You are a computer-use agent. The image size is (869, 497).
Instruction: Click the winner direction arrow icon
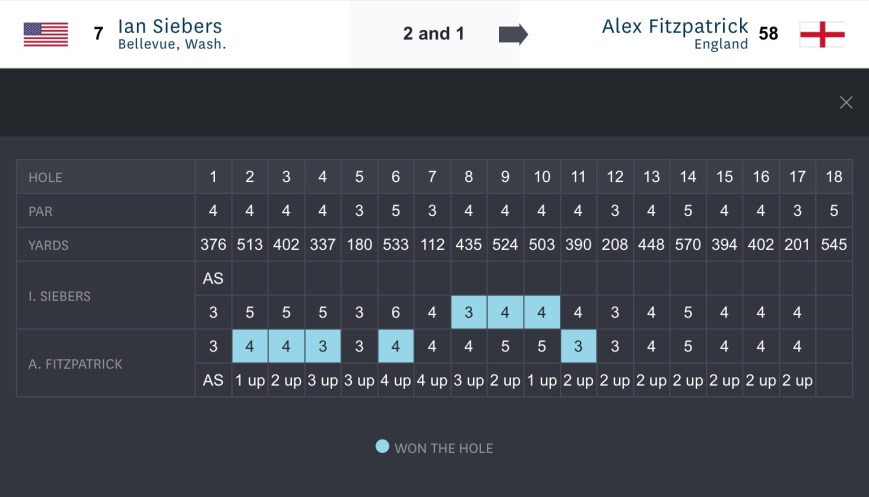click(513, 34)
